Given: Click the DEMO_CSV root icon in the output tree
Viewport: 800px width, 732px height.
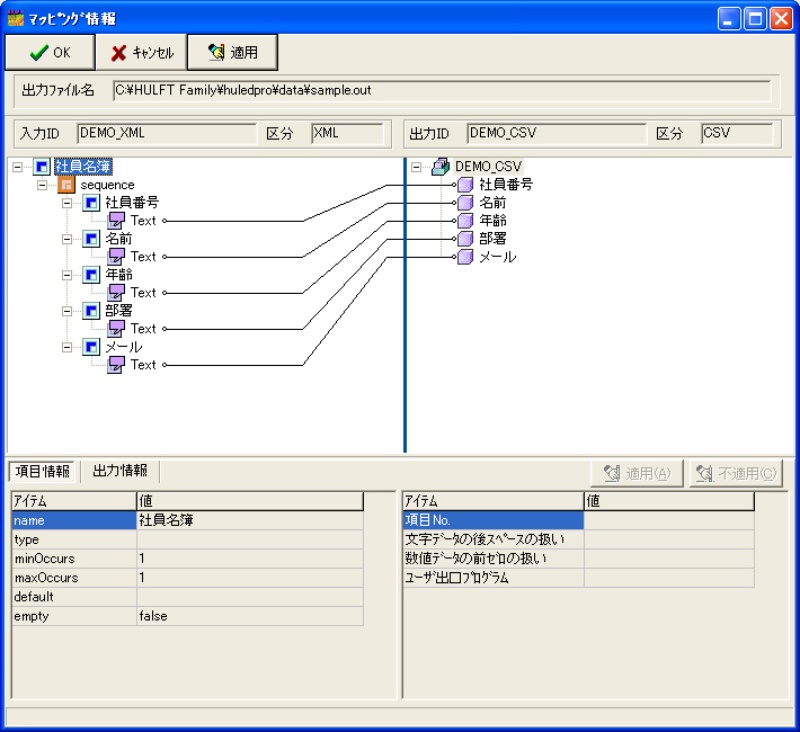Looking at the screenshot, I should click(x=441, y=167).
